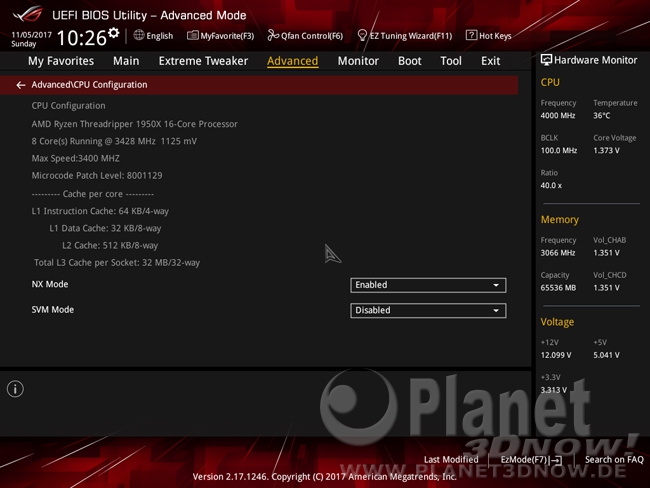
Task: Click the ROG logo in the header
Action: pyautogui.click(x=28, y=15)
